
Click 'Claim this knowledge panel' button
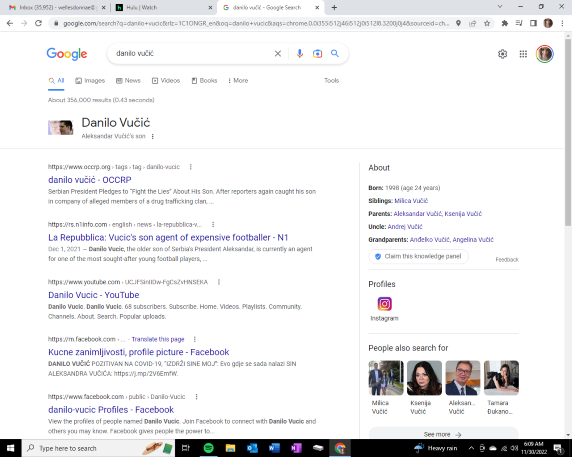pyautogui.click(x=418, y=256)
